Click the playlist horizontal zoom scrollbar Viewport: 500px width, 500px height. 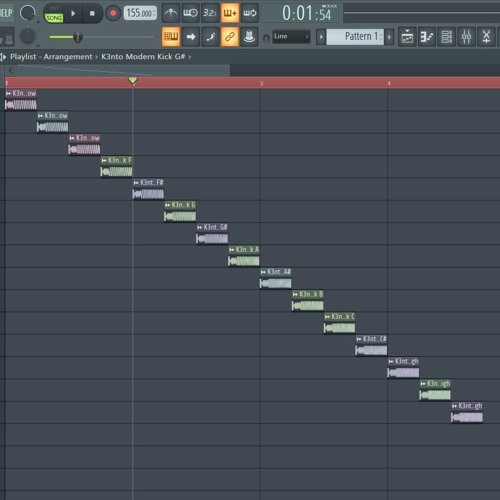point(123,70)
